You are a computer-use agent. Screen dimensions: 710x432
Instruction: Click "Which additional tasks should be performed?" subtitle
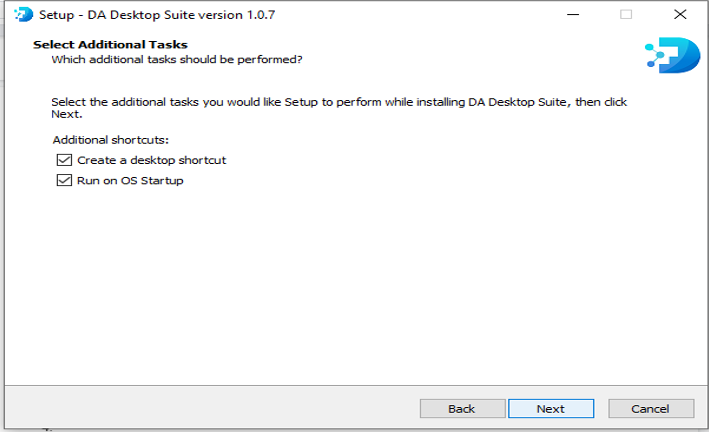177,59
